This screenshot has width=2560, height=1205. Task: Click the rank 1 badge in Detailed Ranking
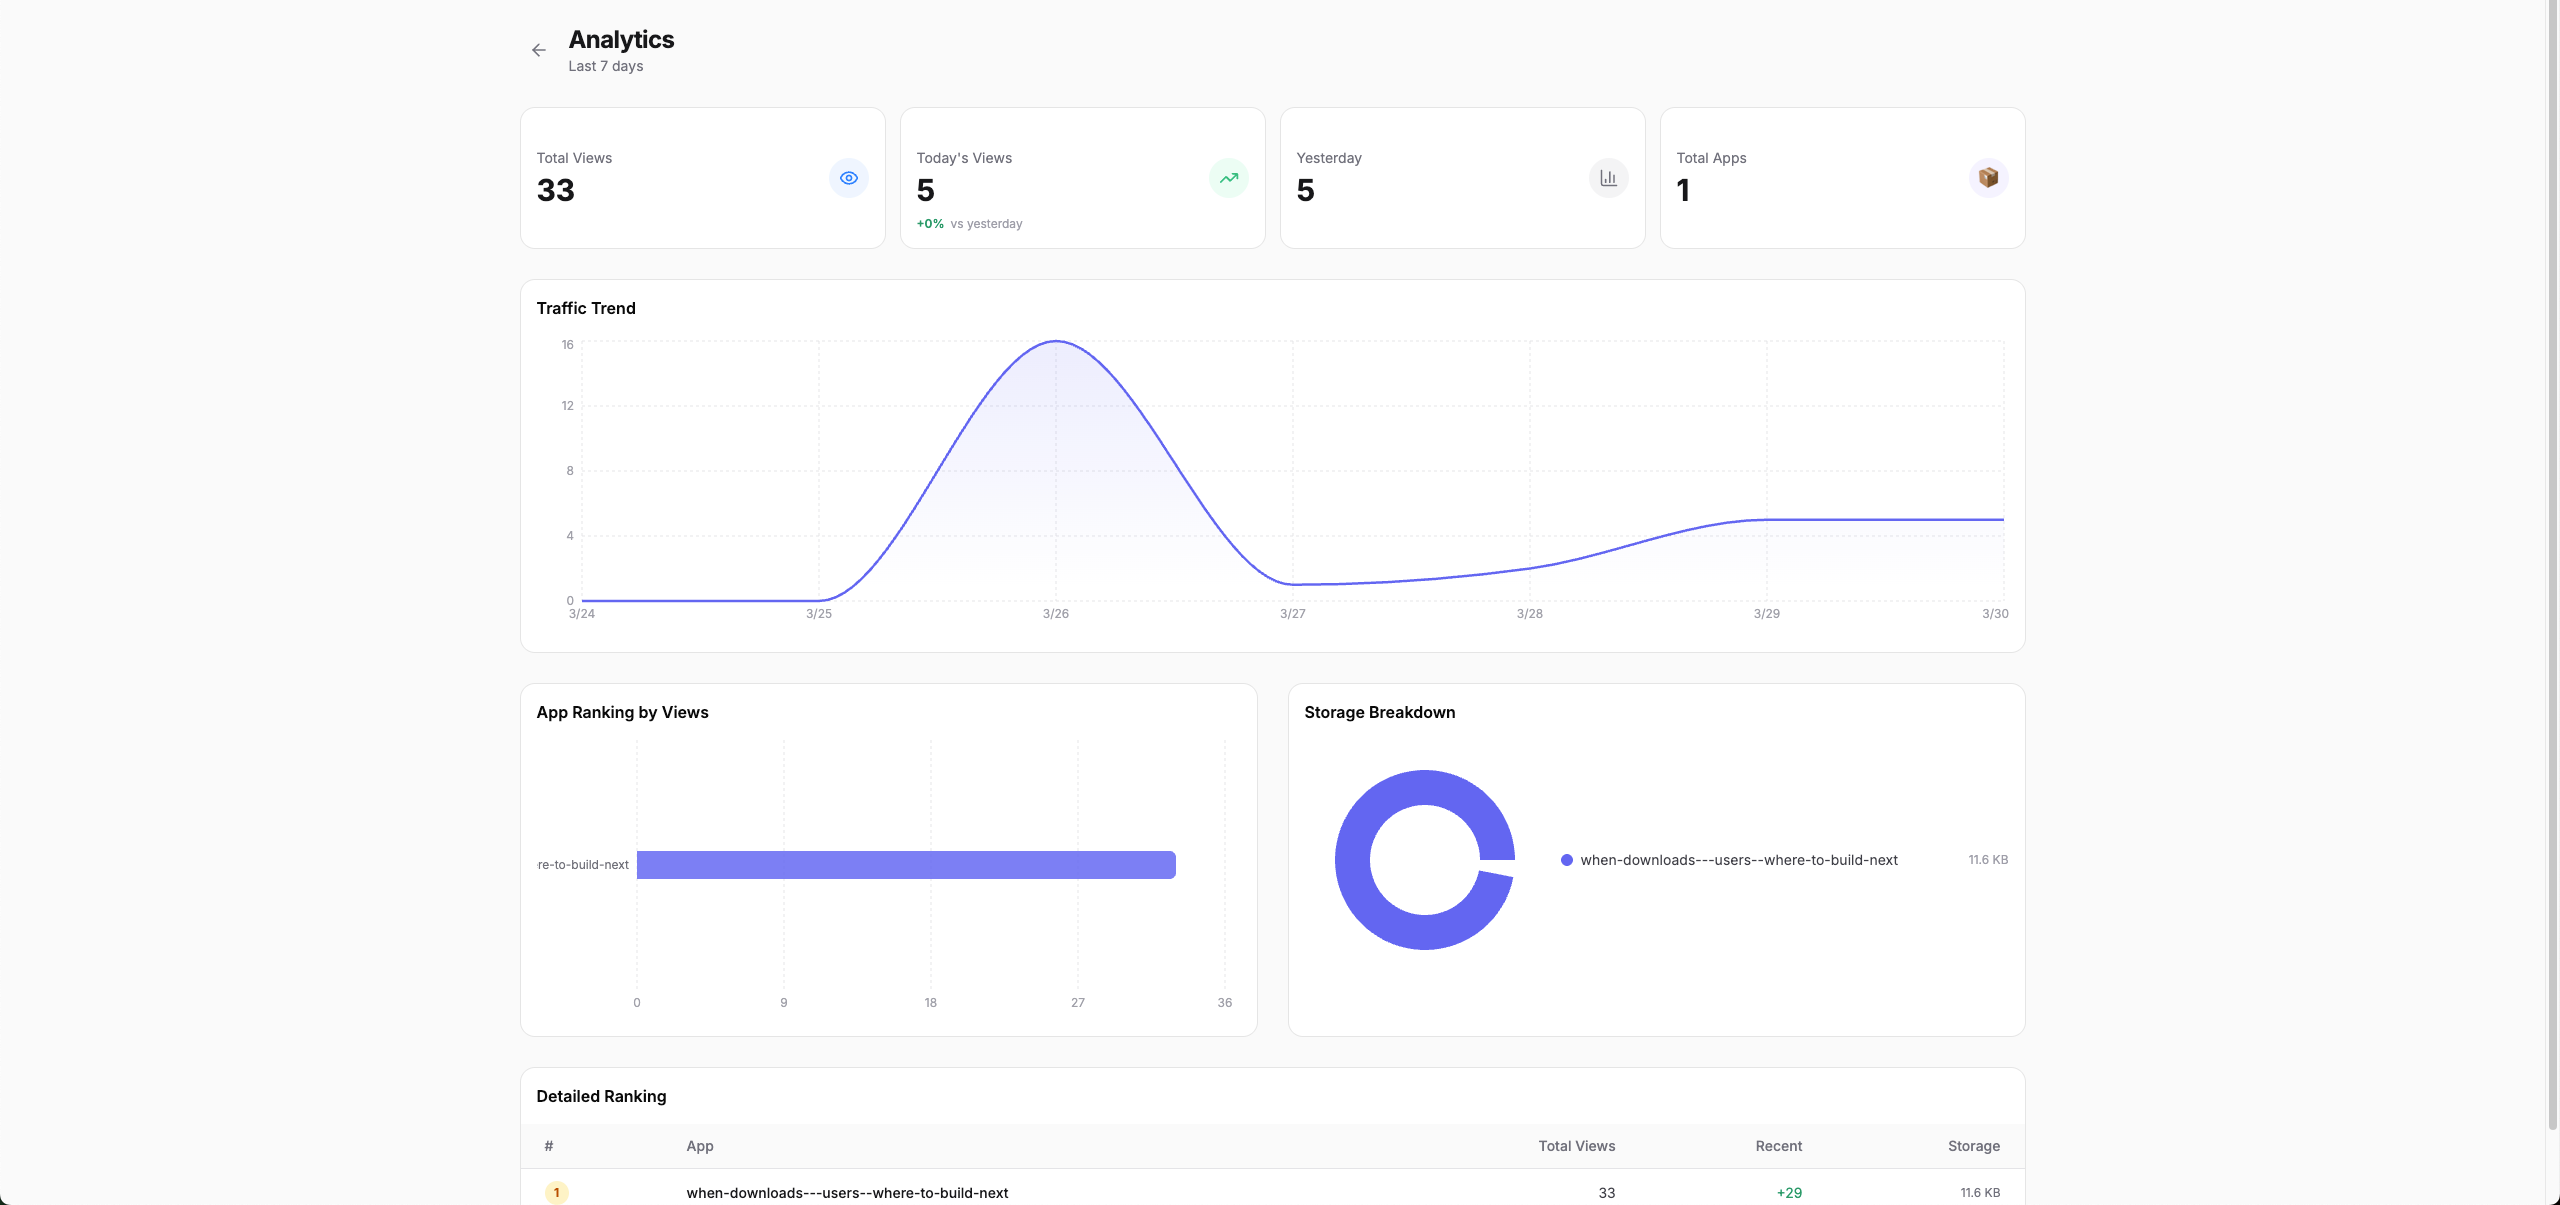[557, 1192]
